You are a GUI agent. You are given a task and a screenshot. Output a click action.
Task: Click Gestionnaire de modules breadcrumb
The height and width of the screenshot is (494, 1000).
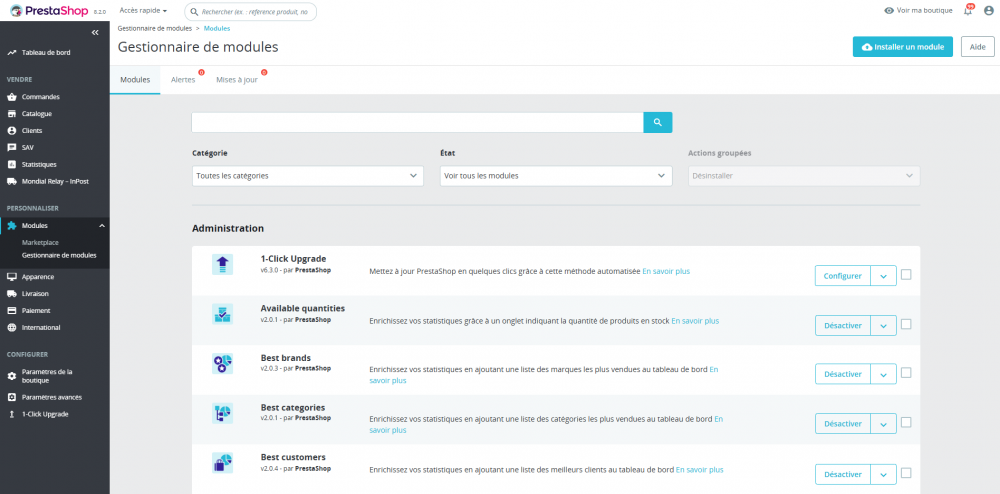[155, 29]
